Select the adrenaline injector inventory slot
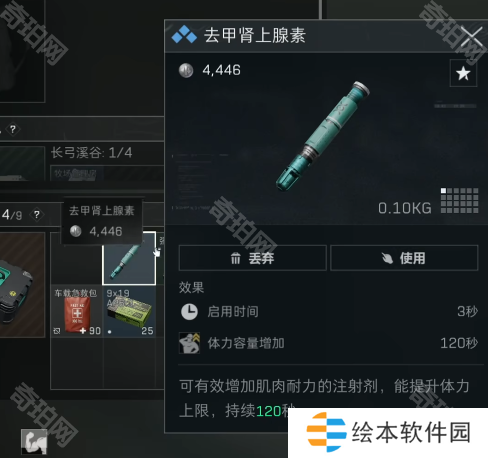Image resolution: width=488 pixels, height=458 pixels. pyautogui.click(x=129, y=259)
